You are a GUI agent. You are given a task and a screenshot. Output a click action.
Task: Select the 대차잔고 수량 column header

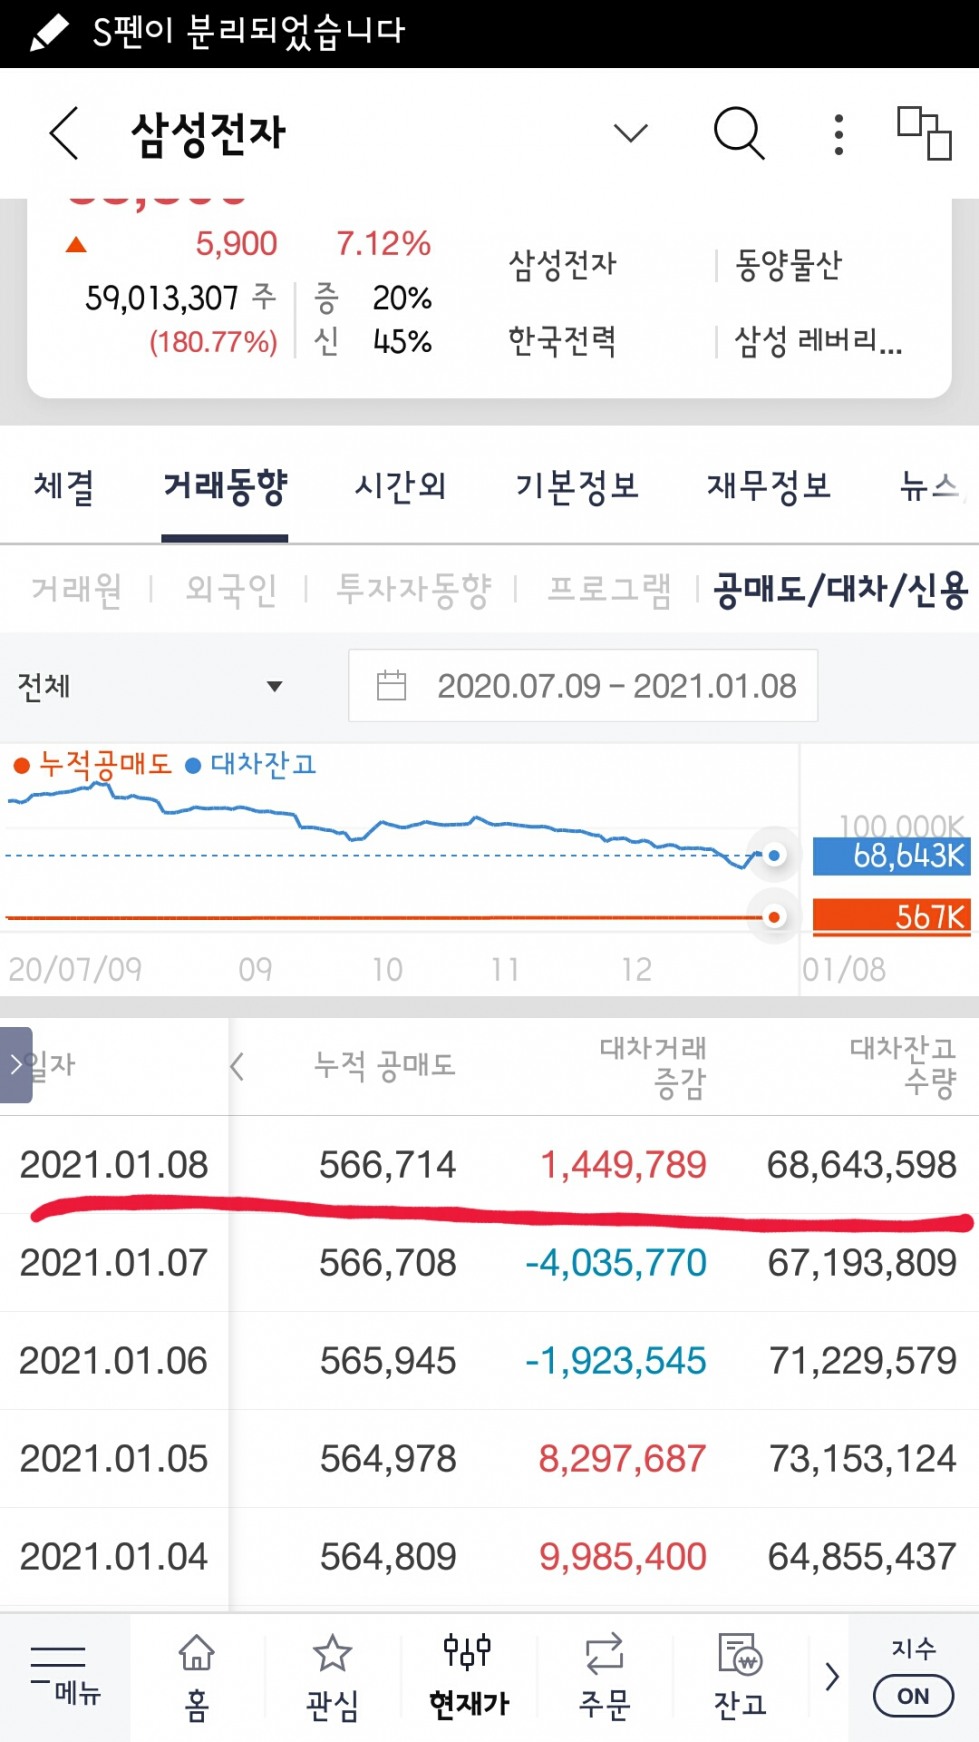click(903, 1066)
